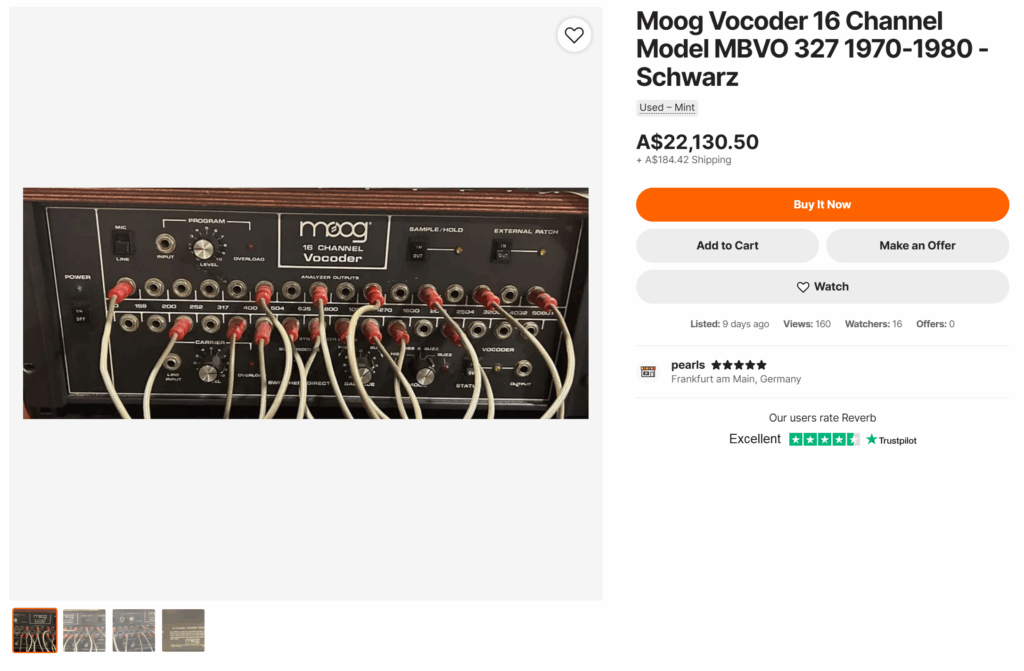Open the pearls shop avatar icon

[648, 371]
